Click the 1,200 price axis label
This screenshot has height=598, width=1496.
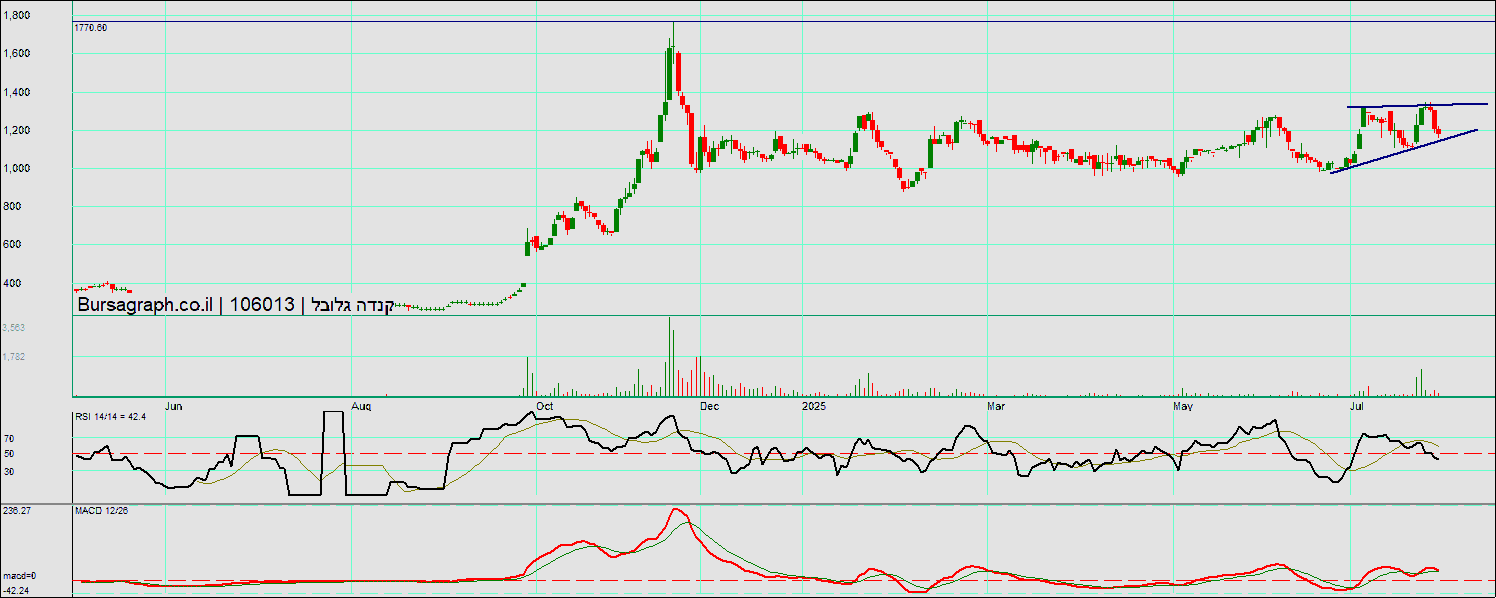[x=16, y=130]
